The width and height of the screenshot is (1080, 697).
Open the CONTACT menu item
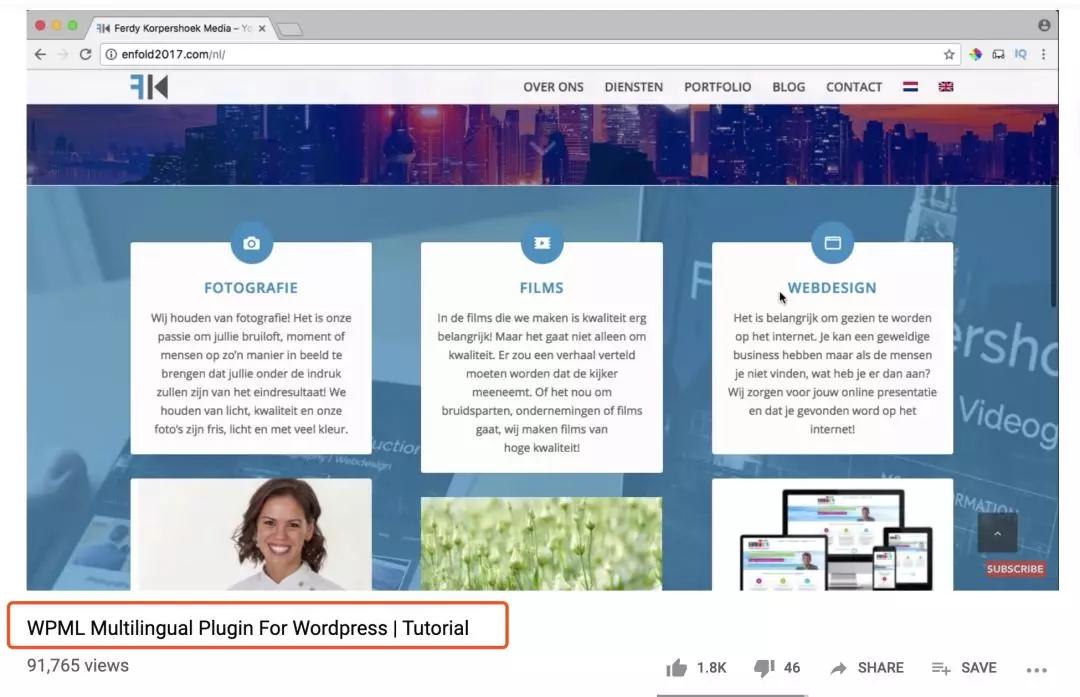[854, 87]
